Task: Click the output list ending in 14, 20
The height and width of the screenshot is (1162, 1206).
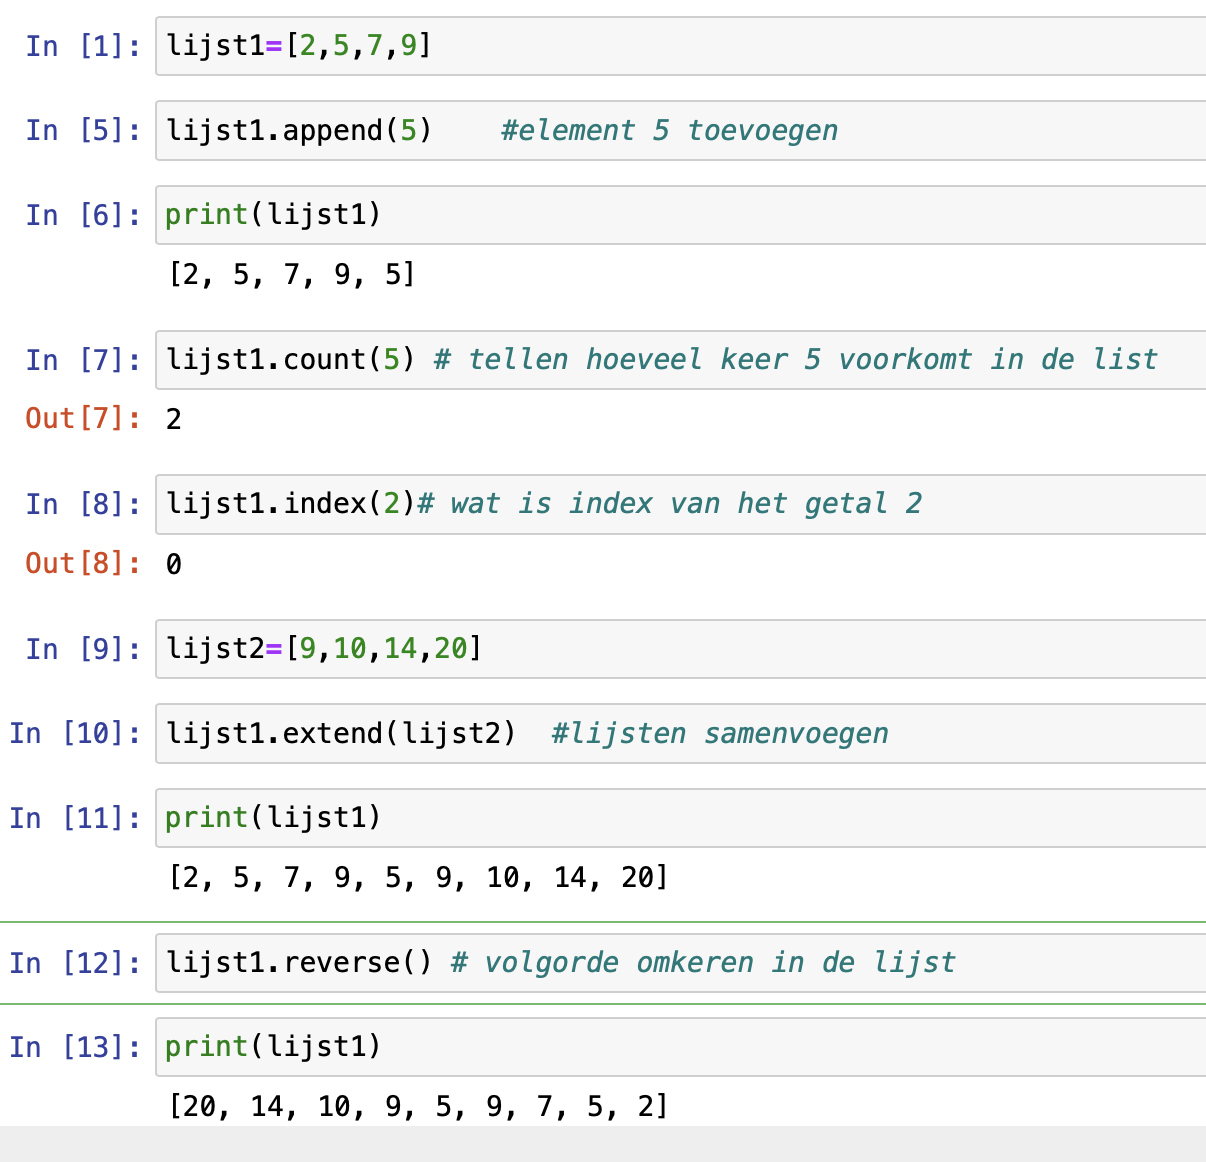Action: click(x=418, y=878)
